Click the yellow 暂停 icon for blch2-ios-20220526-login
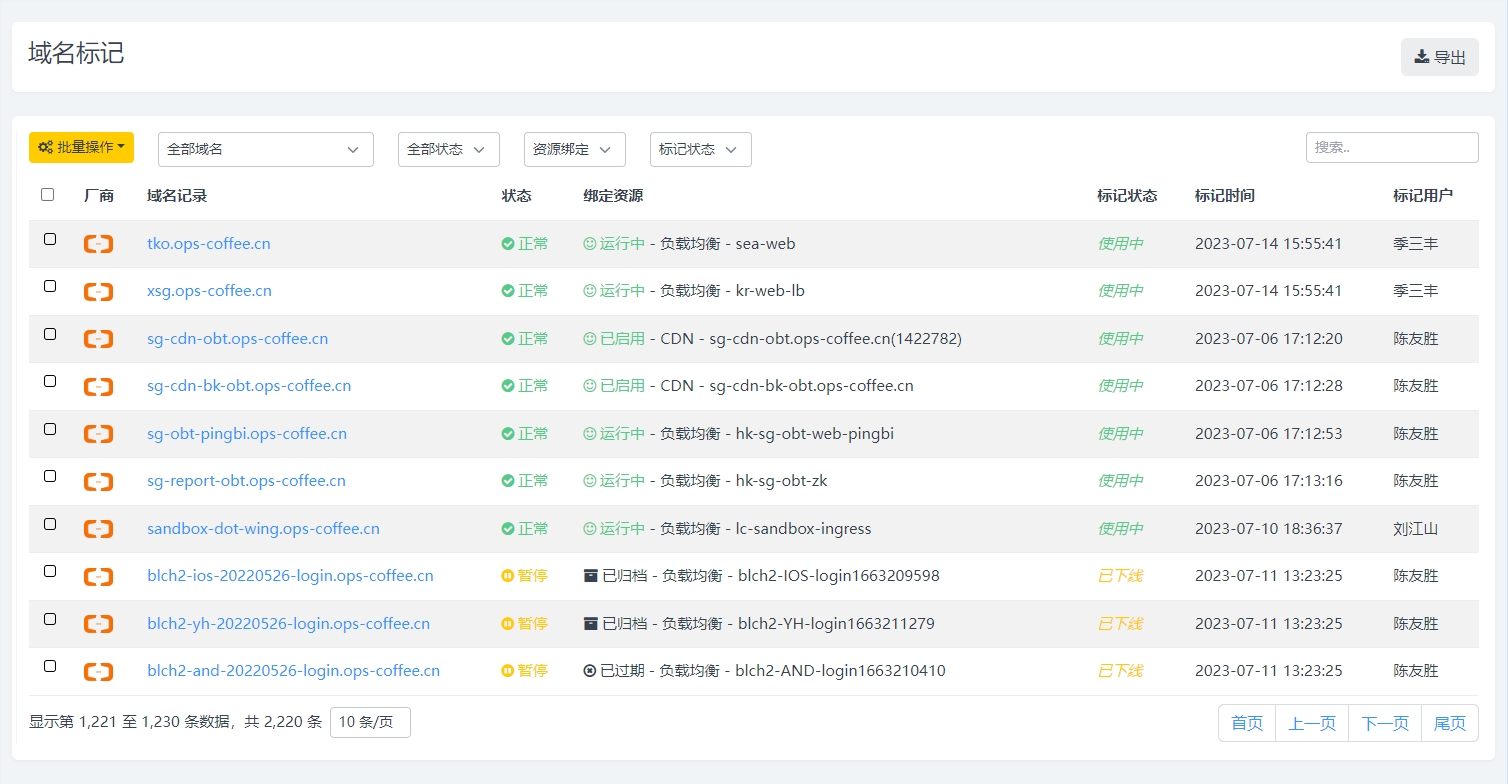This screenshot has height=784, width=1508. pos(508,576)
